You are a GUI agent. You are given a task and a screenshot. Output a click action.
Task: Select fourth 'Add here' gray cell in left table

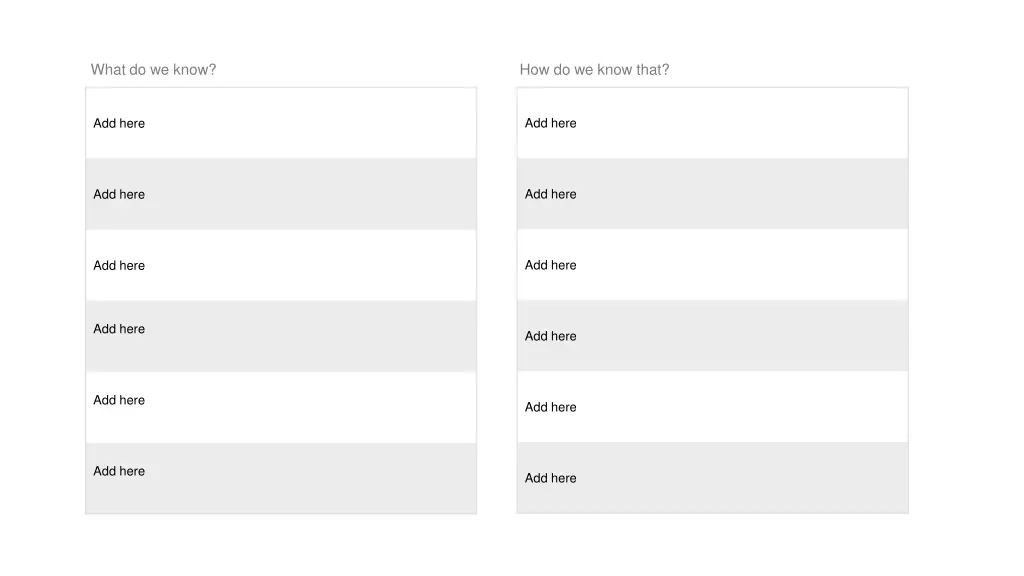tap(281, 336)
